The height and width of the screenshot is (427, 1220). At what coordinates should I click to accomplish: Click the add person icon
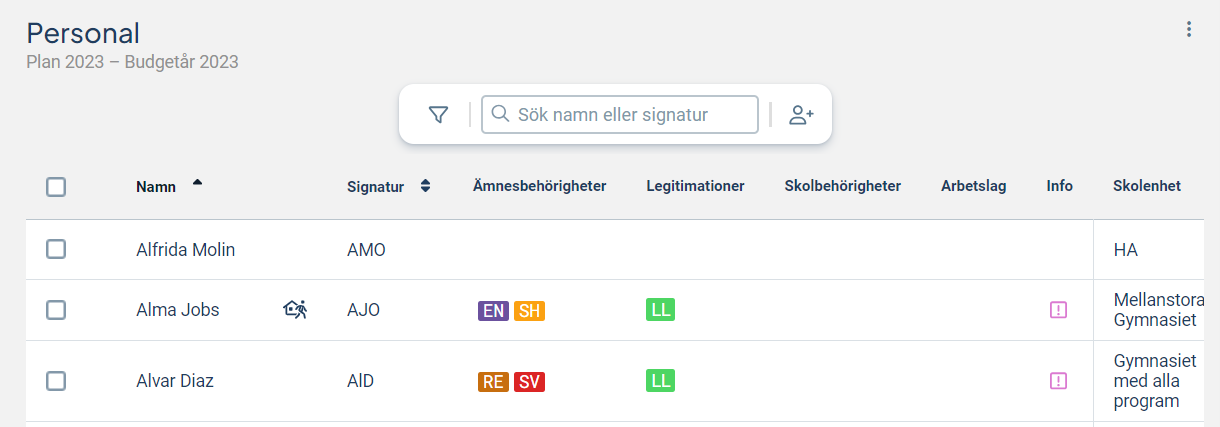[801, 115]
